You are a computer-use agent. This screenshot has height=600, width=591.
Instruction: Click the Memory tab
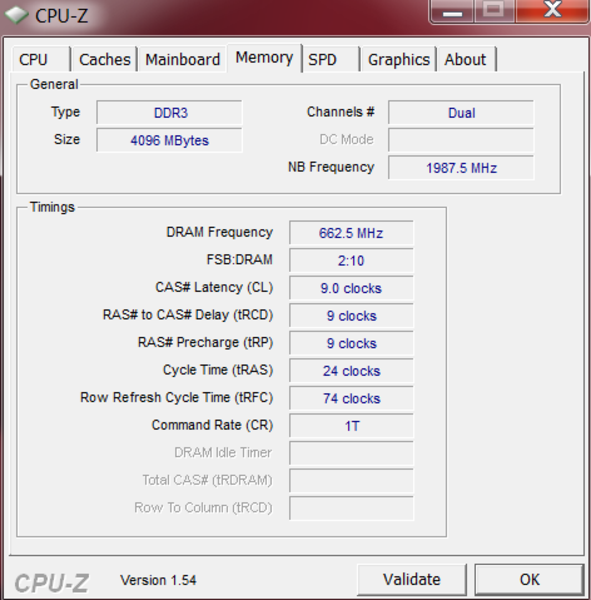pyautogui.click(x=264, y=58)
